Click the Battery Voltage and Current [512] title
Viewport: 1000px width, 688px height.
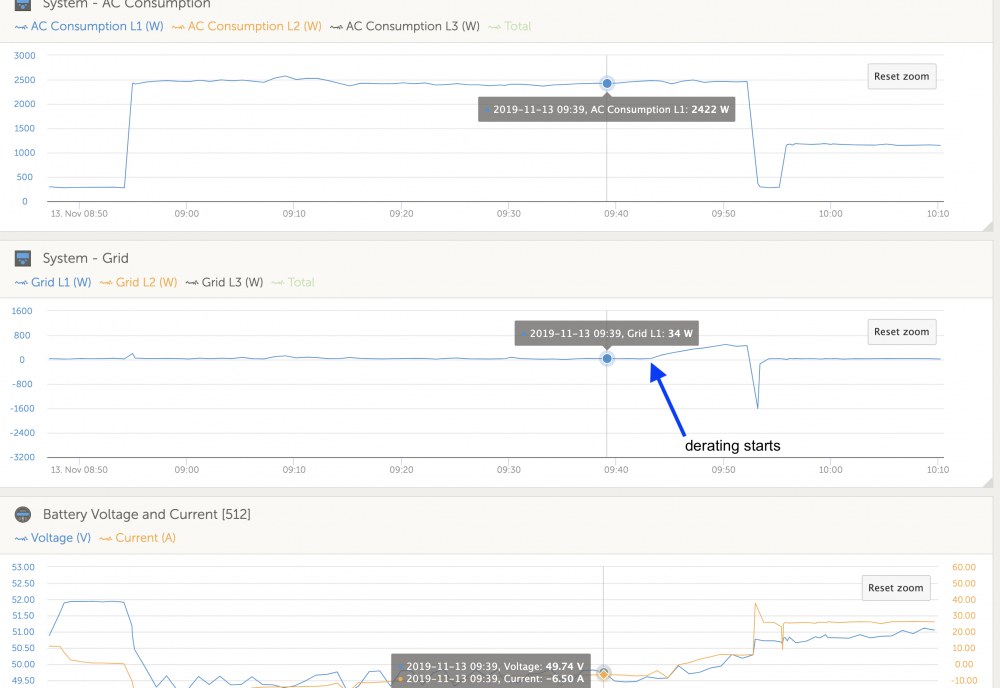pos(147,515)
